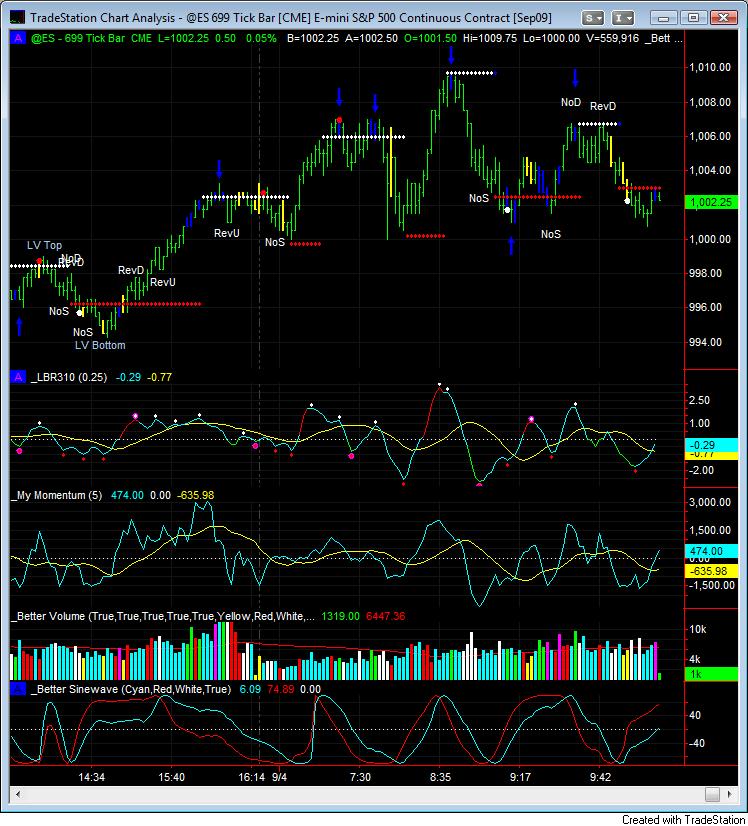Select the '@ES - 699 Tick Bar CME' status text
Image resolution: width=748 pixels, height=826 pixels.
tap(91, 38)
